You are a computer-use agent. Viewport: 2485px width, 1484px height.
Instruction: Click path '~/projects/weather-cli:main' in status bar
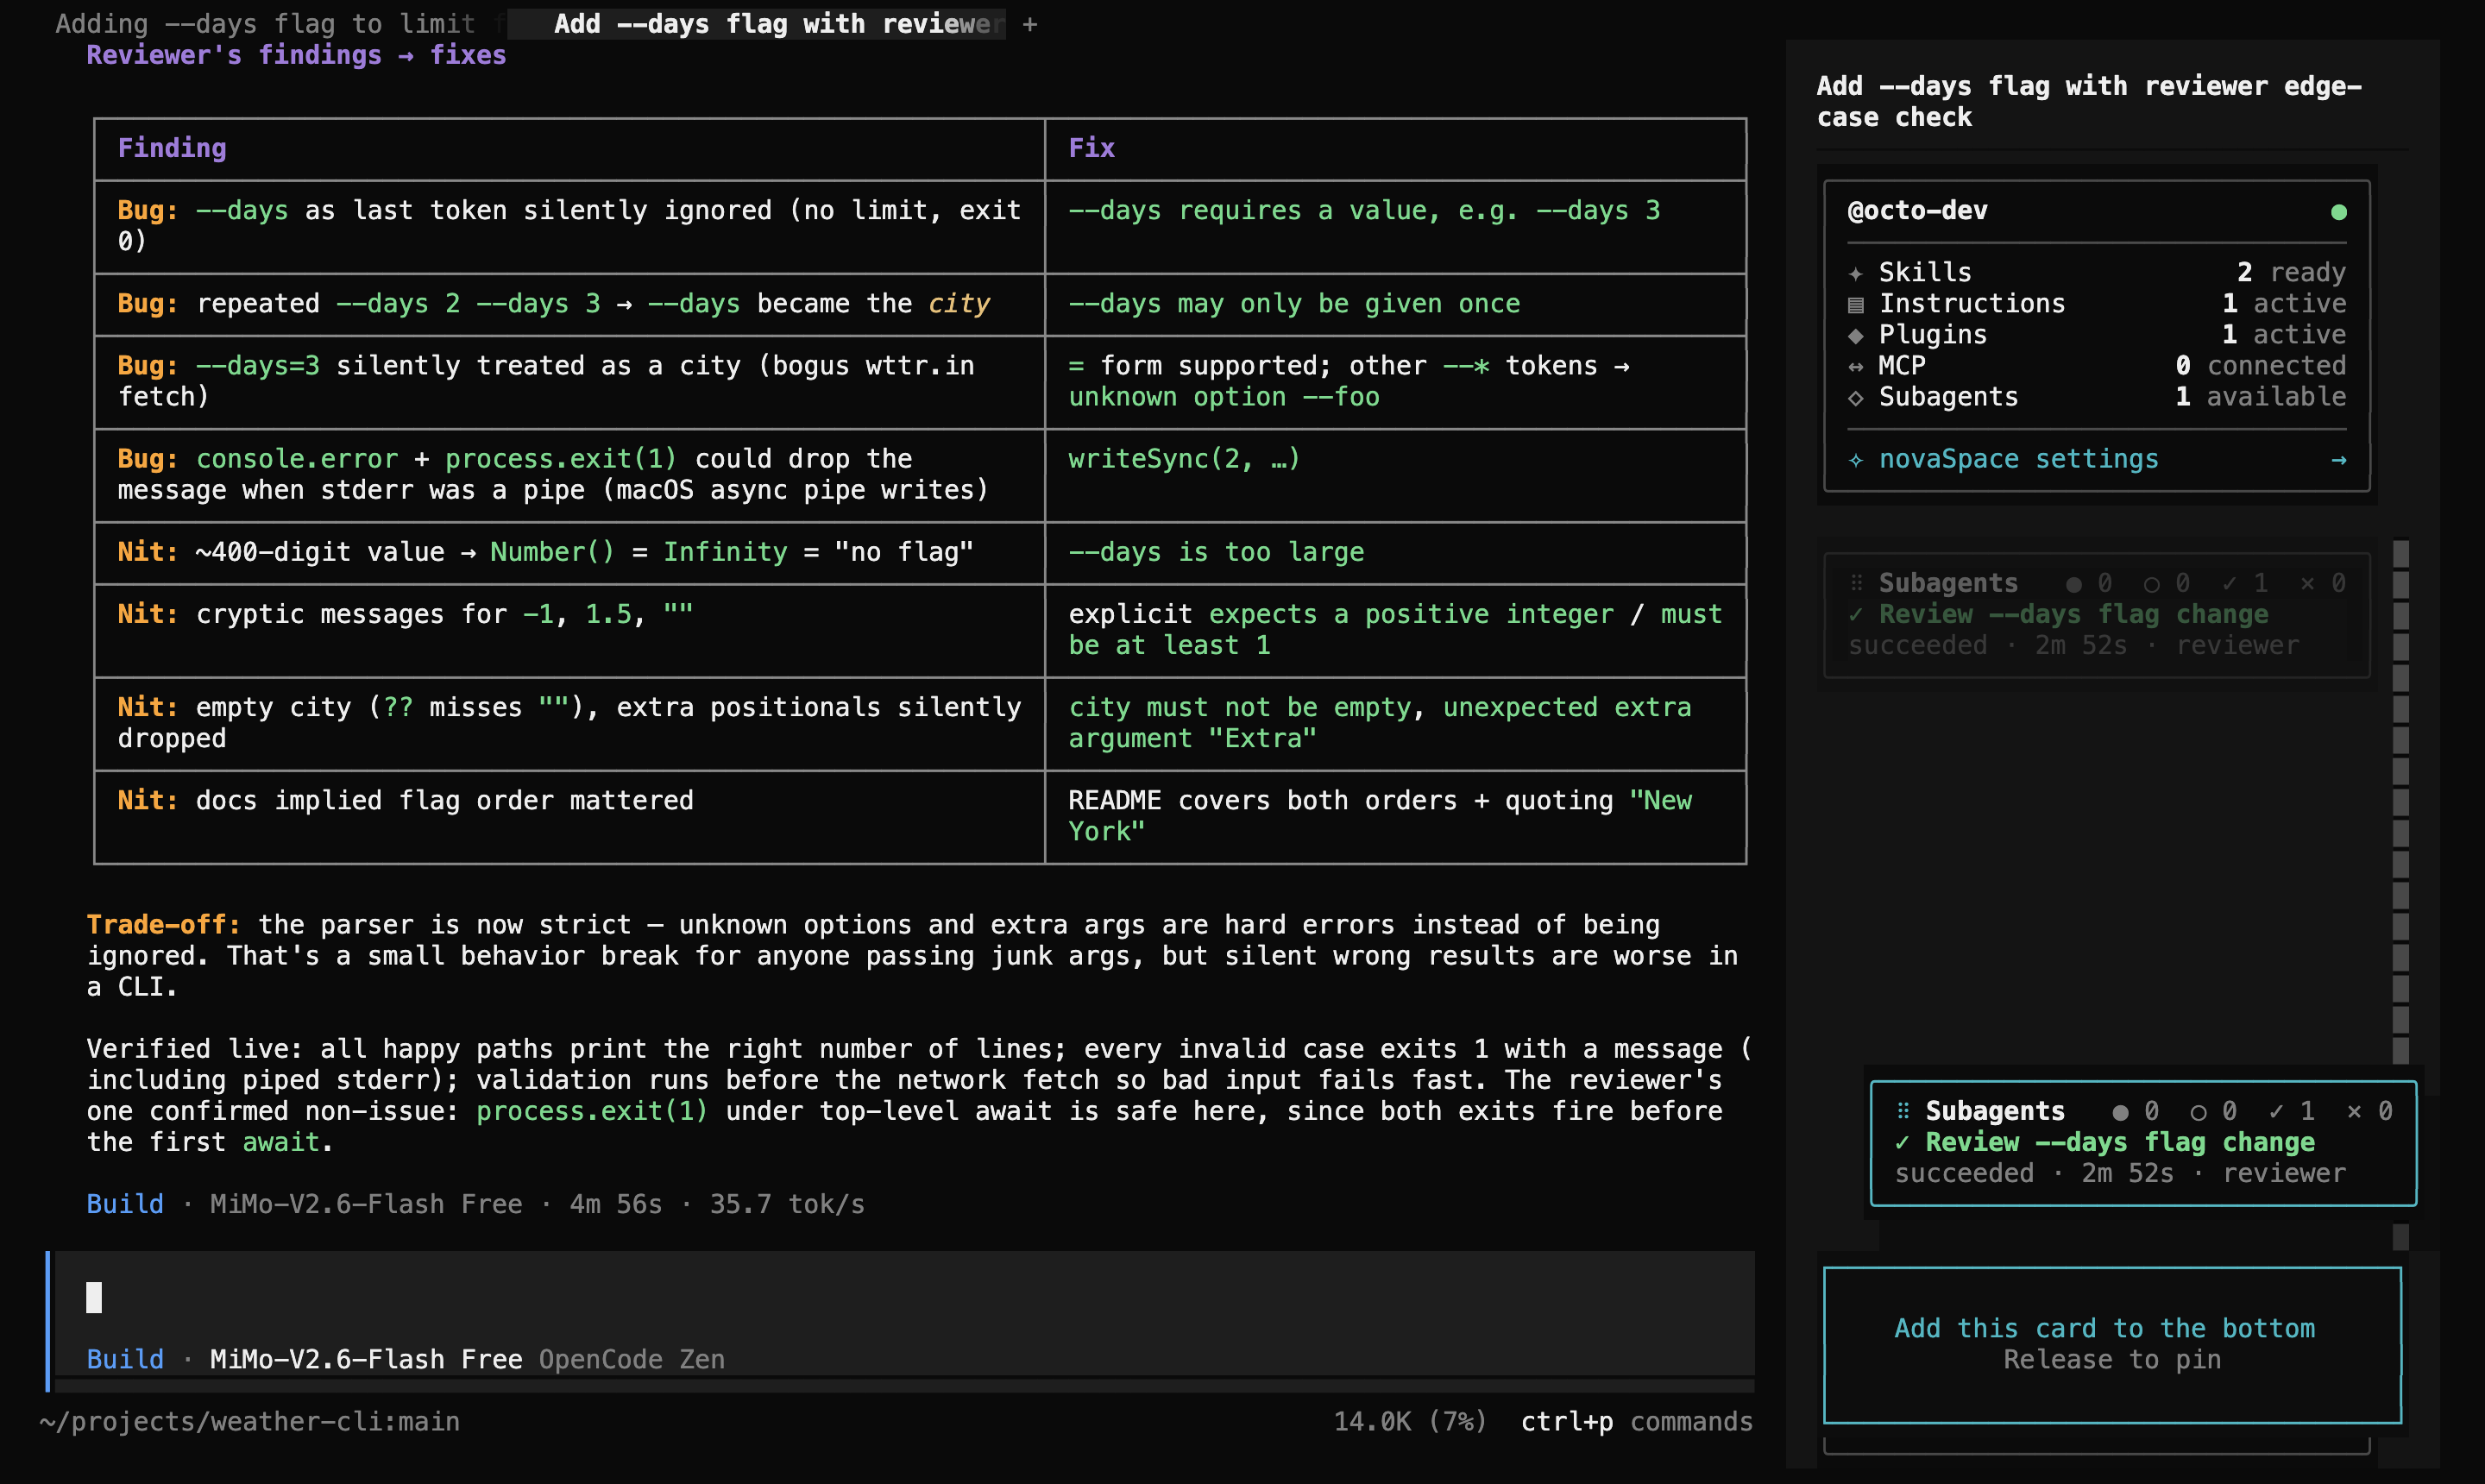[x=250, y=1421]
